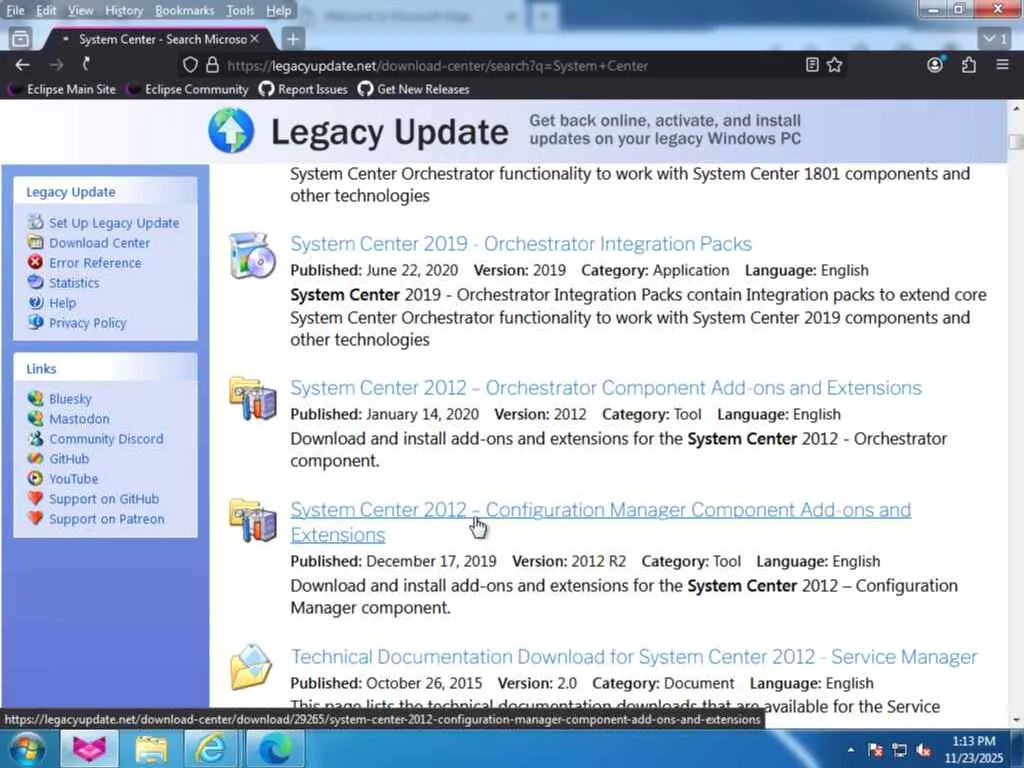Open Windows Explorer from taskbar
The height and width of the screenshot is (768, 1024).
[152, 748]
